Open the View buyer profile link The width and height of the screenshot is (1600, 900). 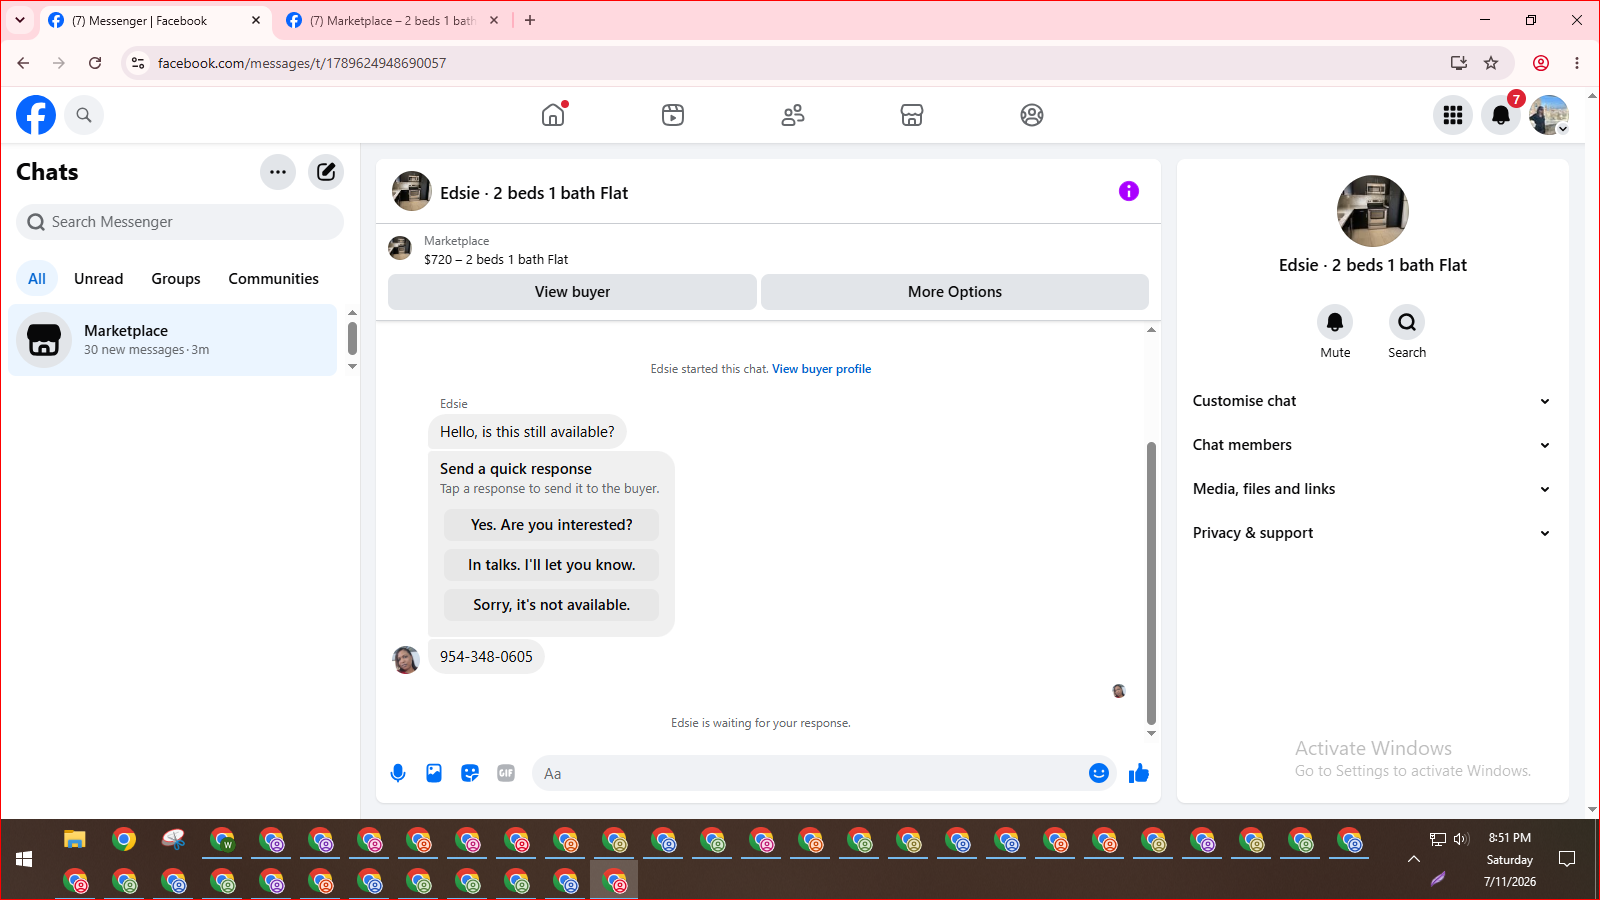821,369
